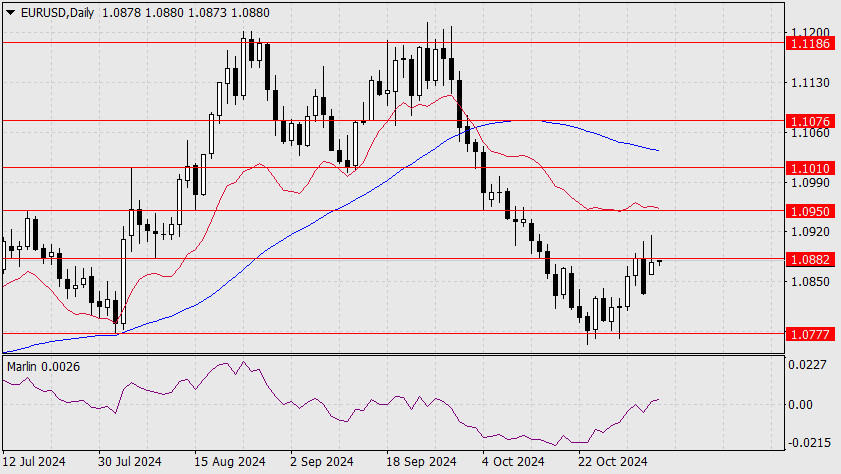Select the Marlin 0.0026 indicator label
The image size is (841, 474).
click(43, 367)
